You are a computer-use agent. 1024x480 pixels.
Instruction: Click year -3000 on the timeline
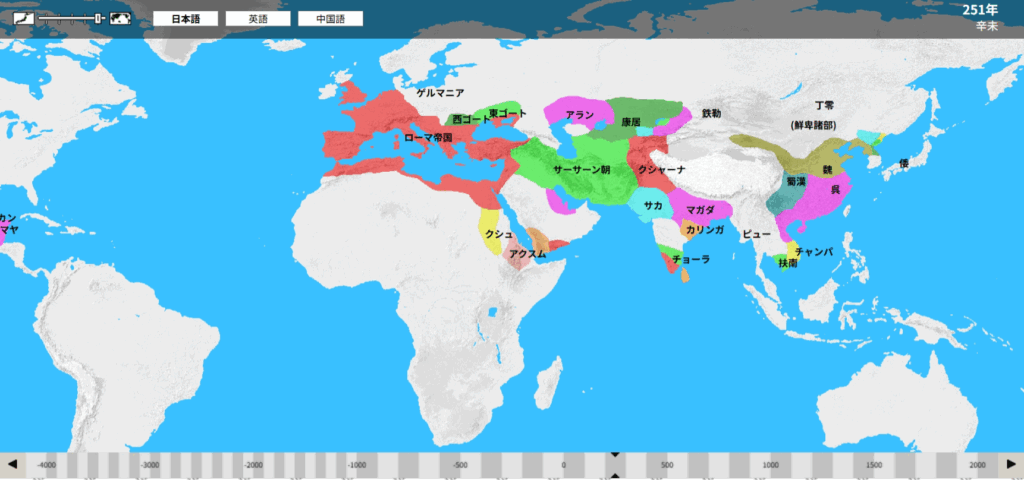point(150,465)
